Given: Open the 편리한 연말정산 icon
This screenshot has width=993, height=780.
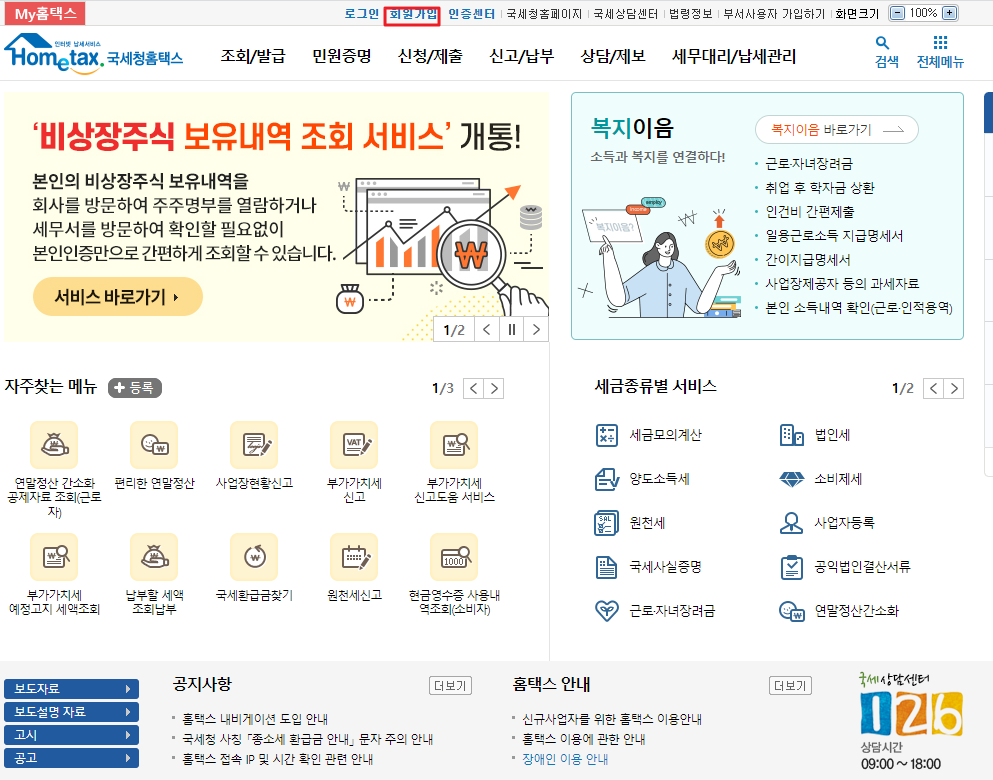Looking at the screenshot, I should point(154,445).
